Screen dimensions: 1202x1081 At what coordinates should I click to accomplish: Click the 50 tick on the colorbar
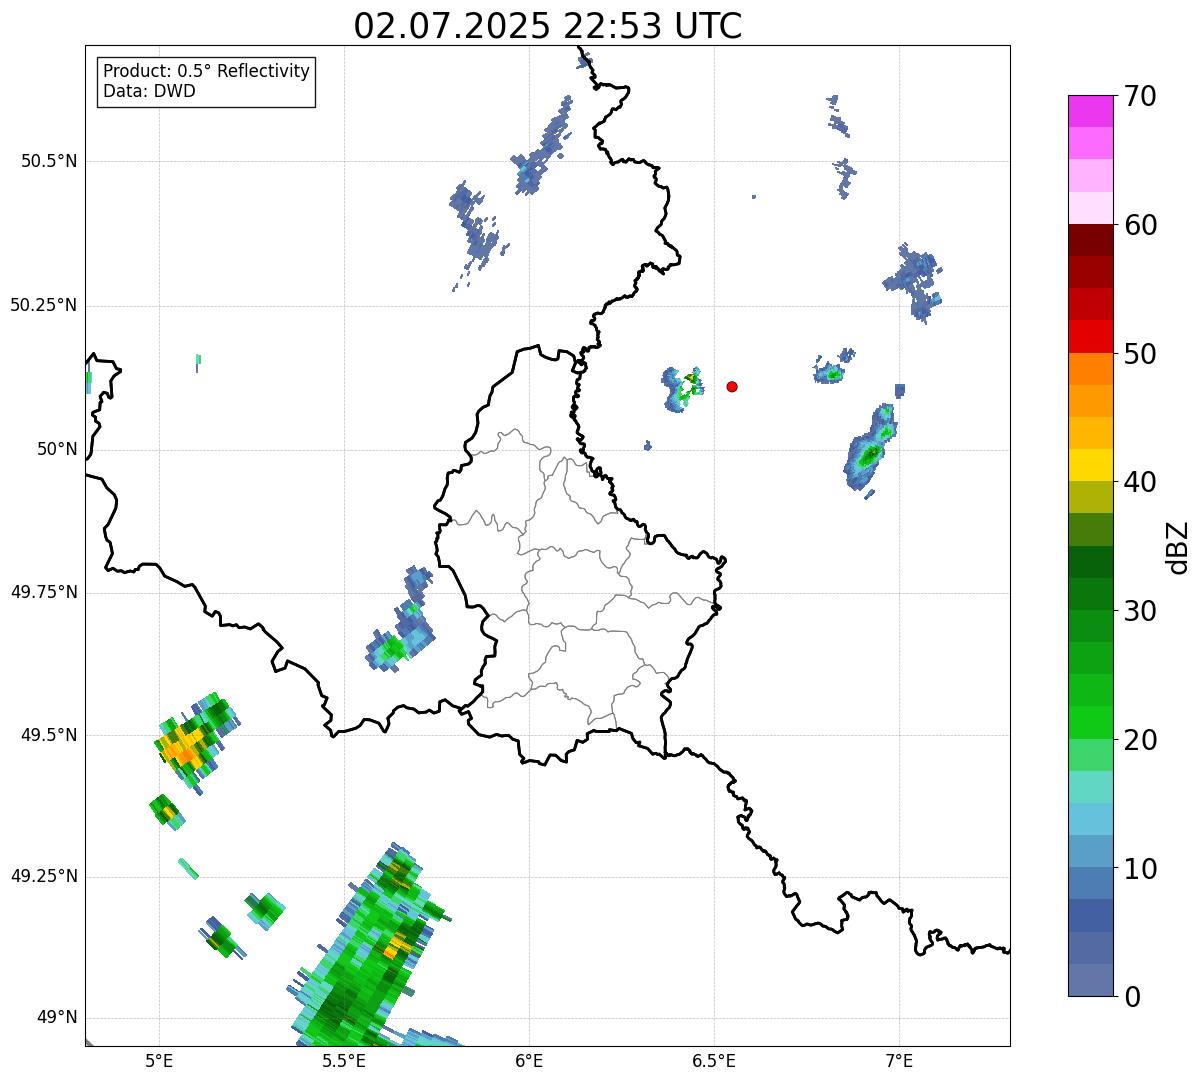(1139, 354)
